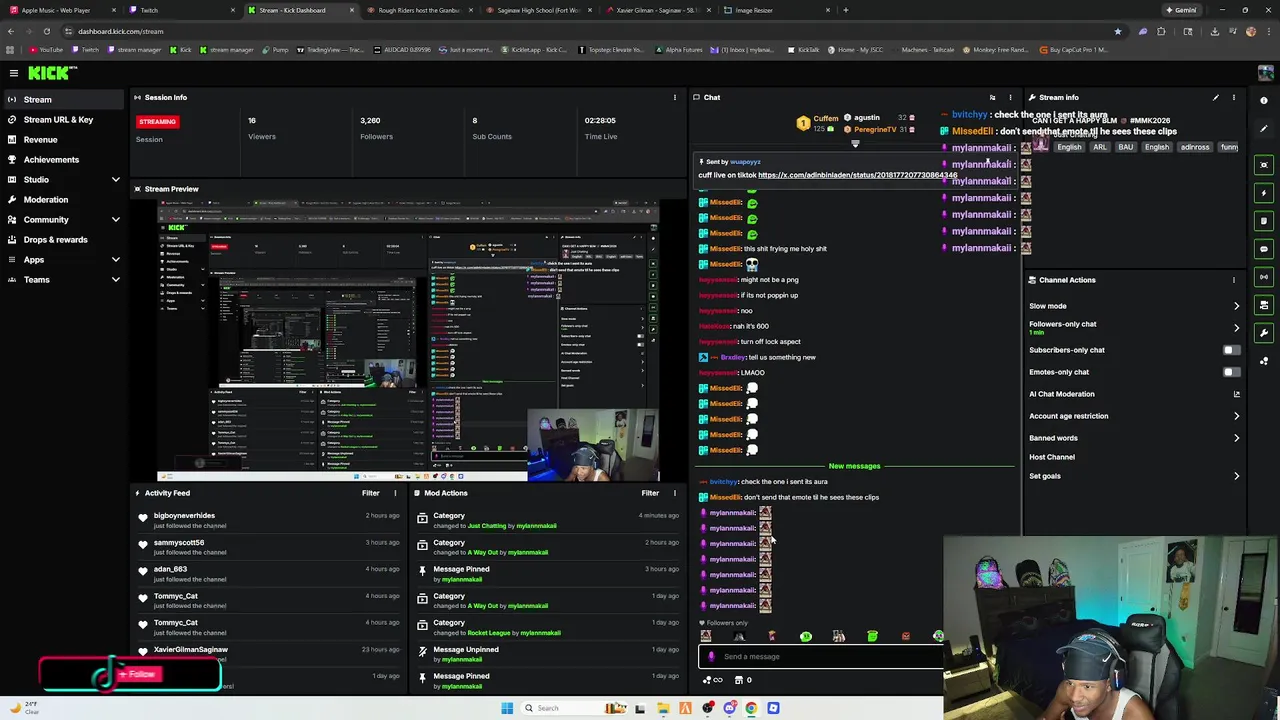Open AI Chat Moderation external link icon
This screenshot has width=1280, height=720.
(x=1236, y=394)
